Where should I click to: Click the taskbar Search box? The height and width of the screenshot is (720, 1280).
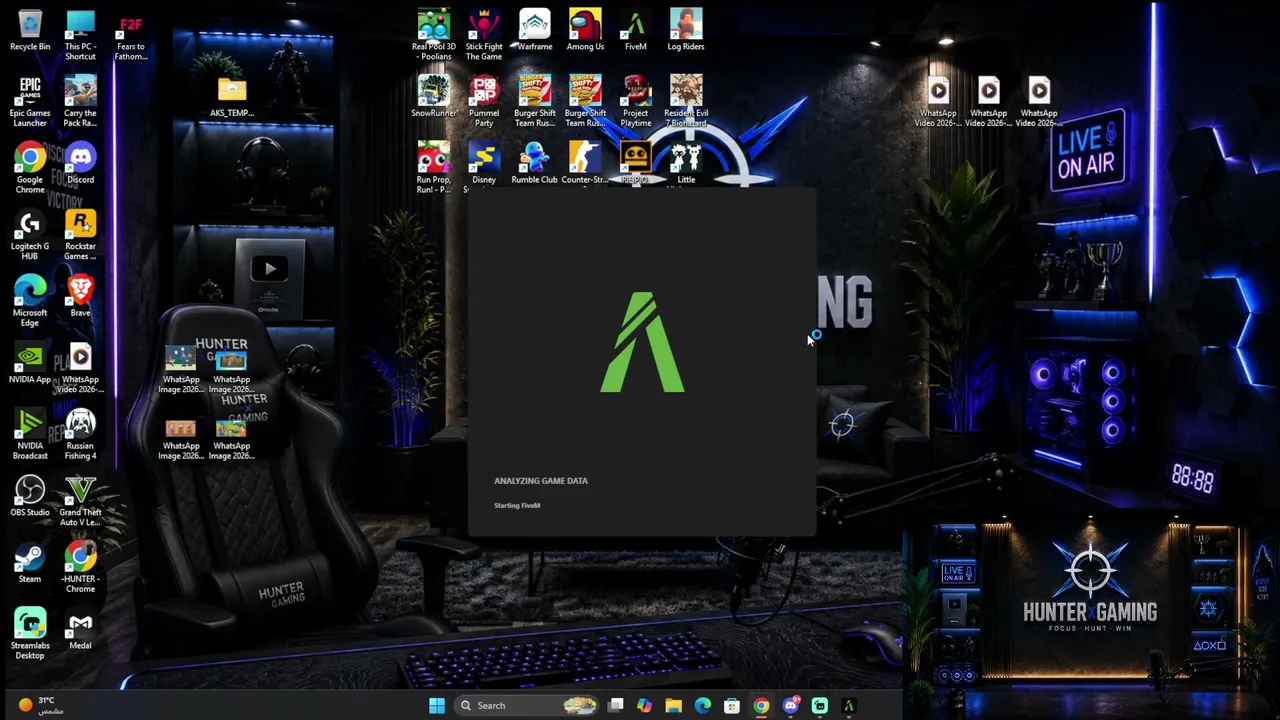(527, 705)
